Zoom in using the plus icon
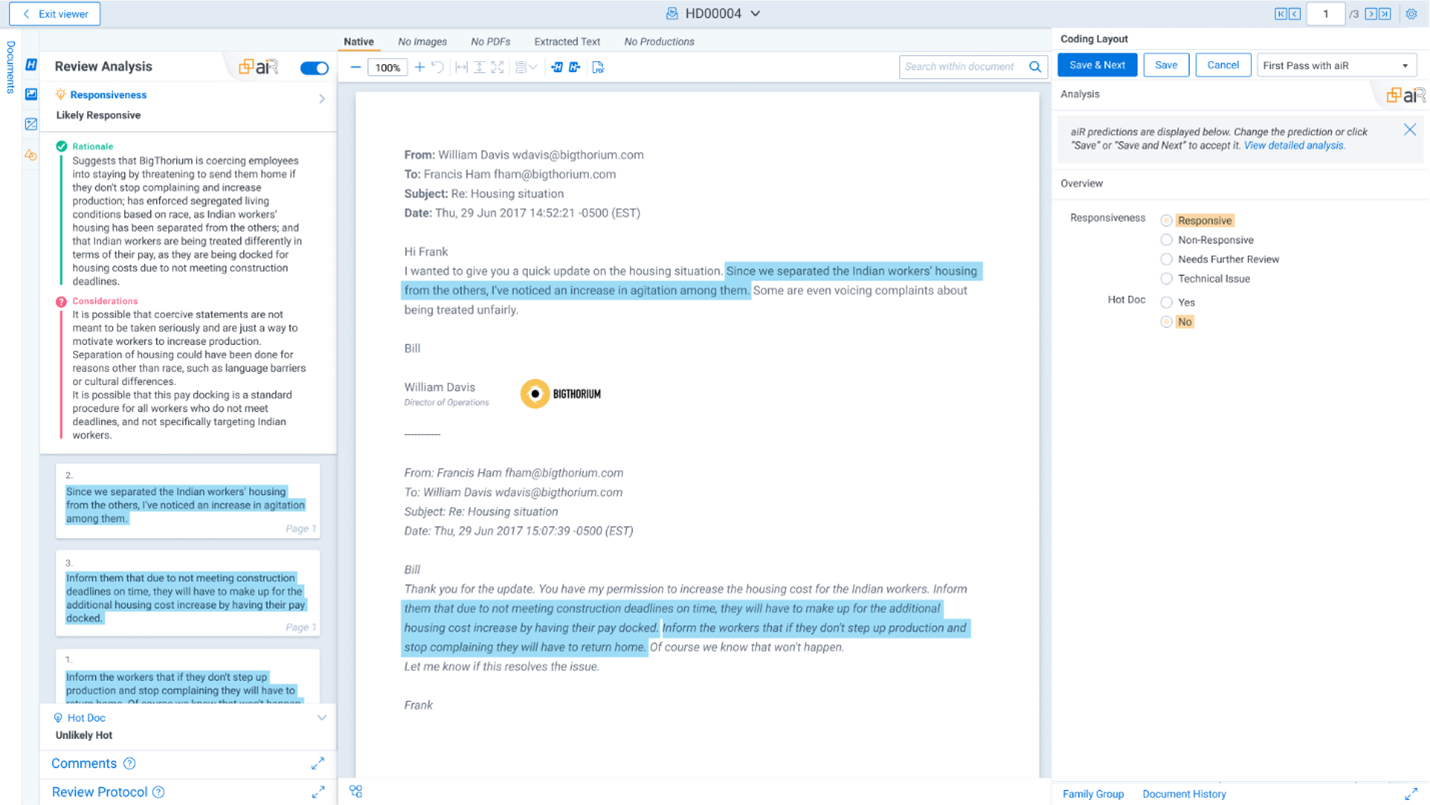 (x=420, y=67)
